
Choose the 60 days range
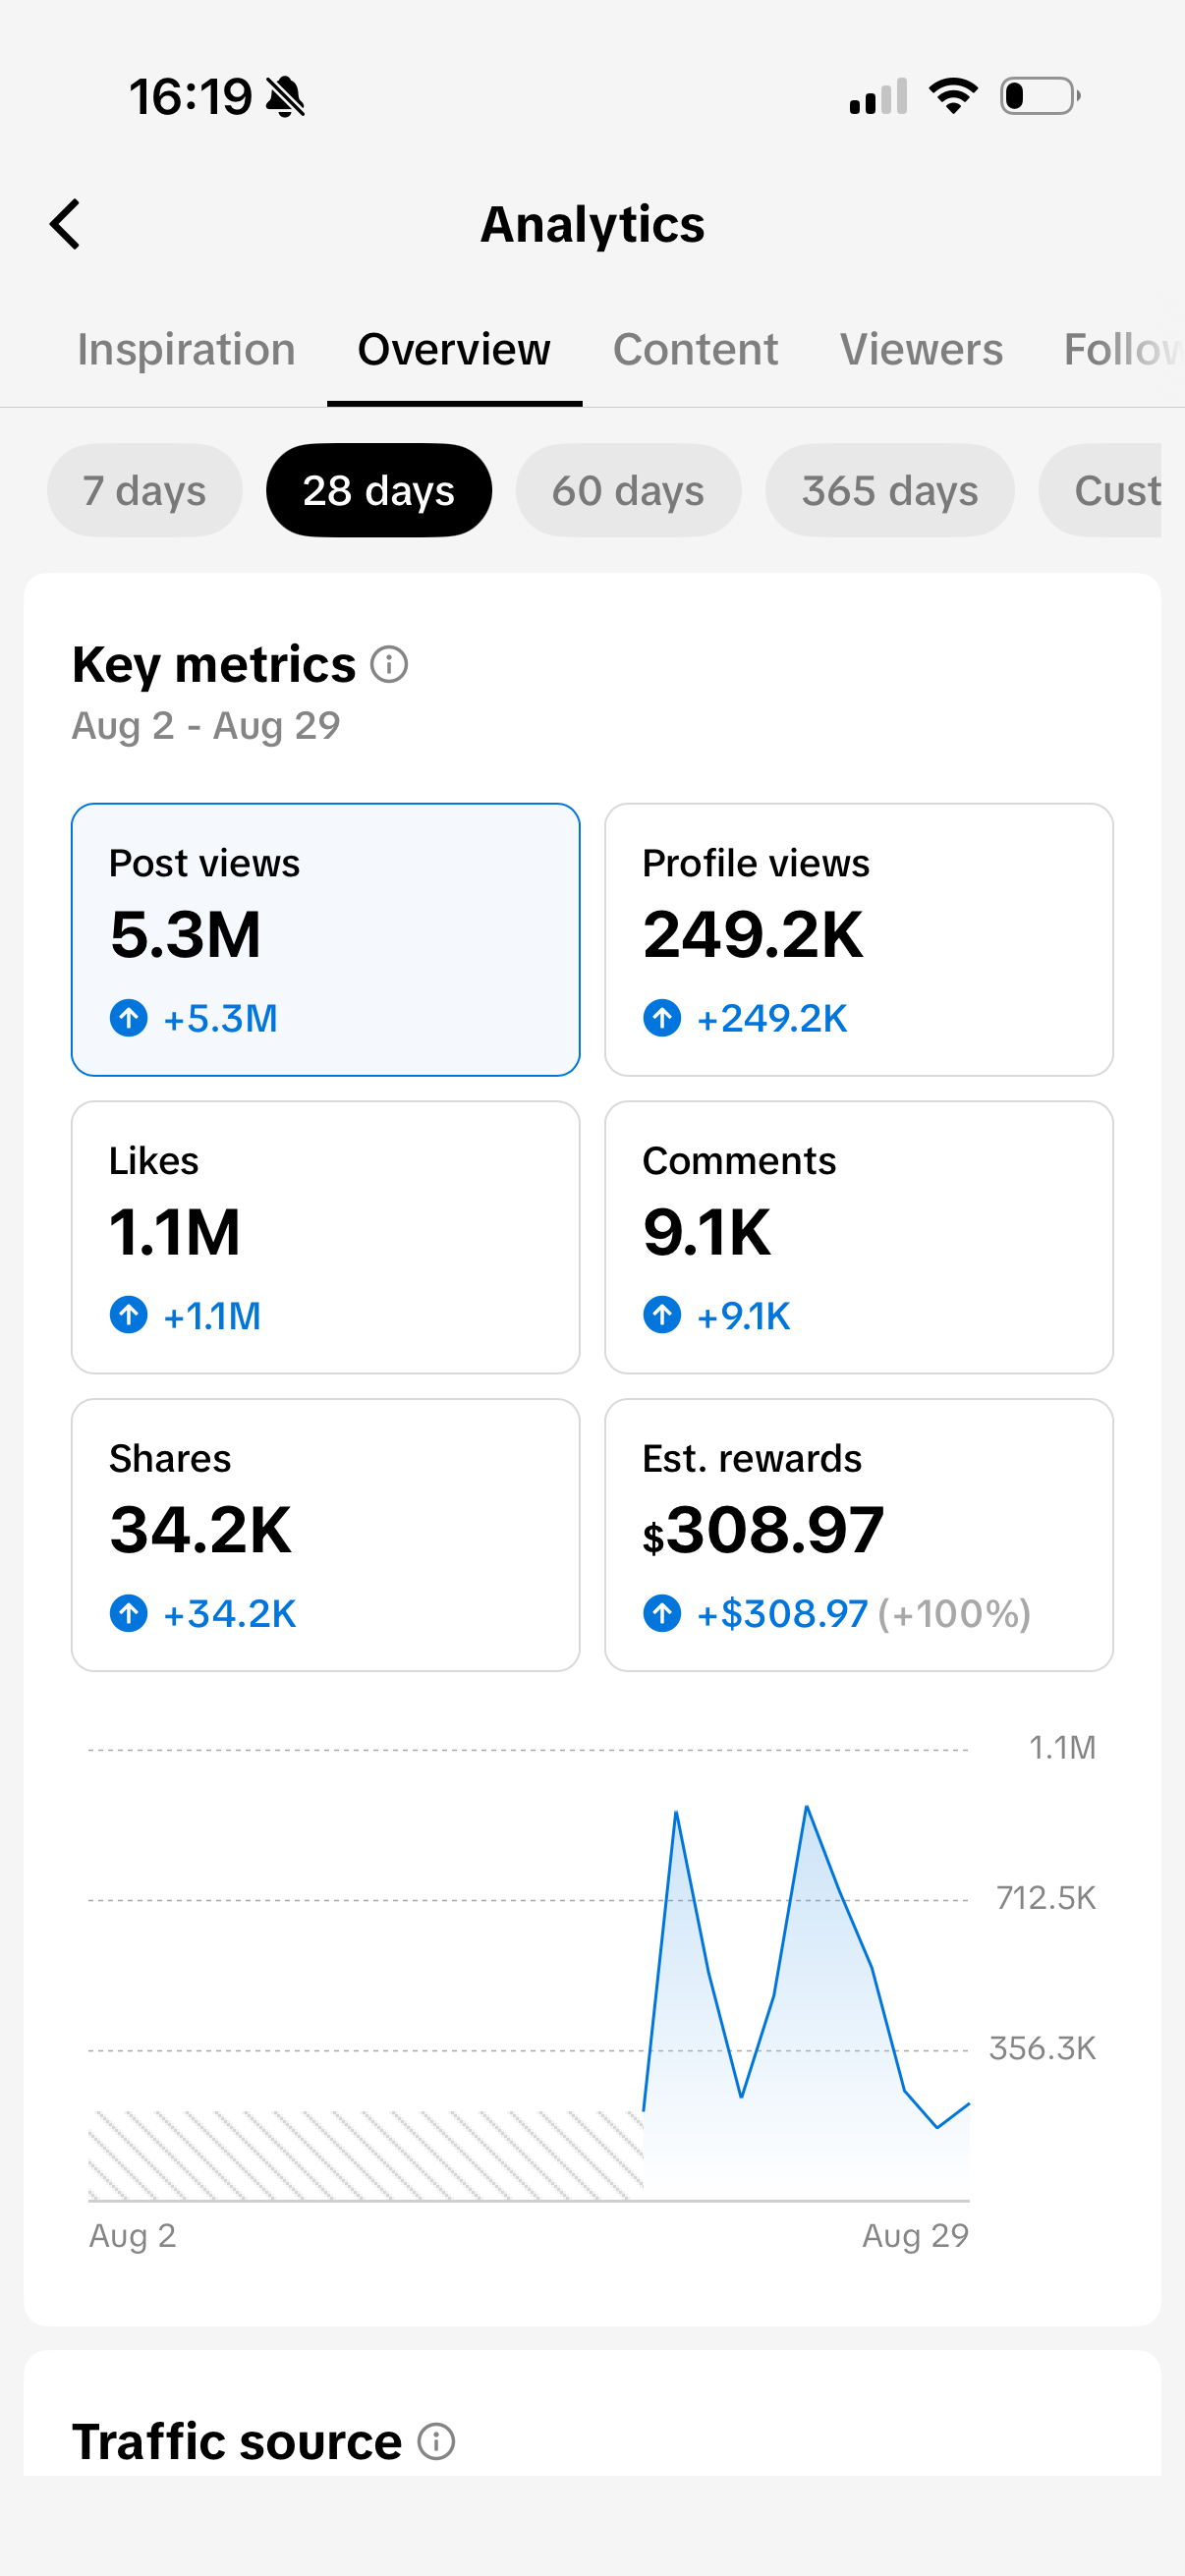[628, 490]
